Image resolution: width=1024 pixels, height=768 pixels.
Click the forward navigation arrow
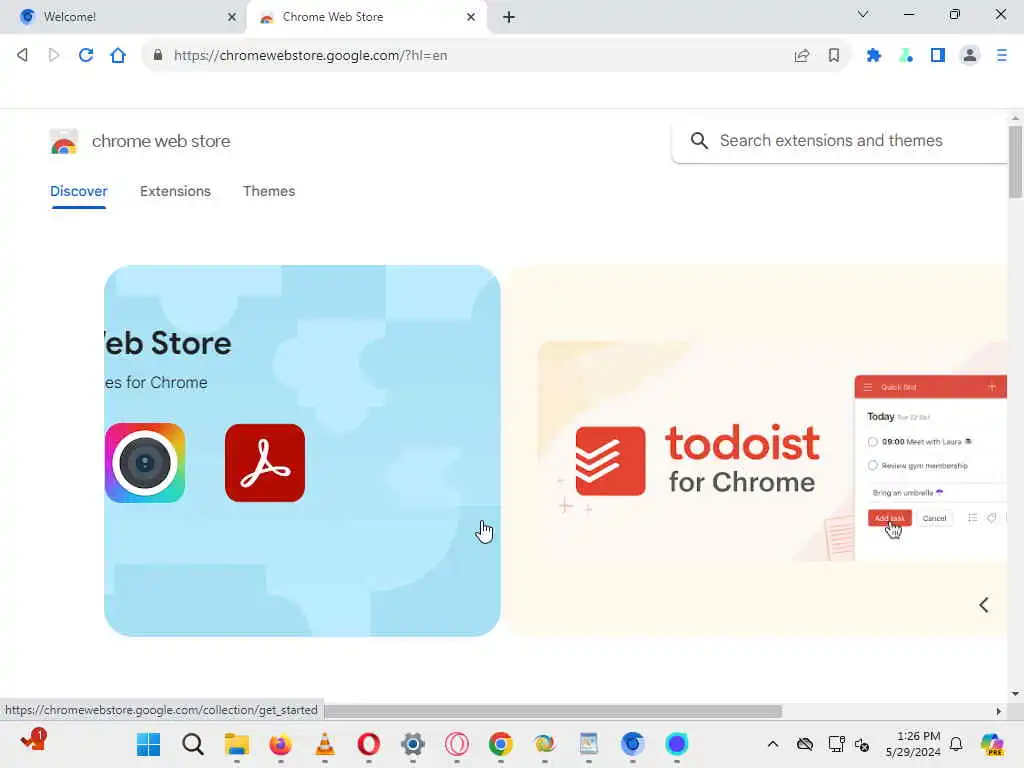pyautogui.click(x=54, y=56)
